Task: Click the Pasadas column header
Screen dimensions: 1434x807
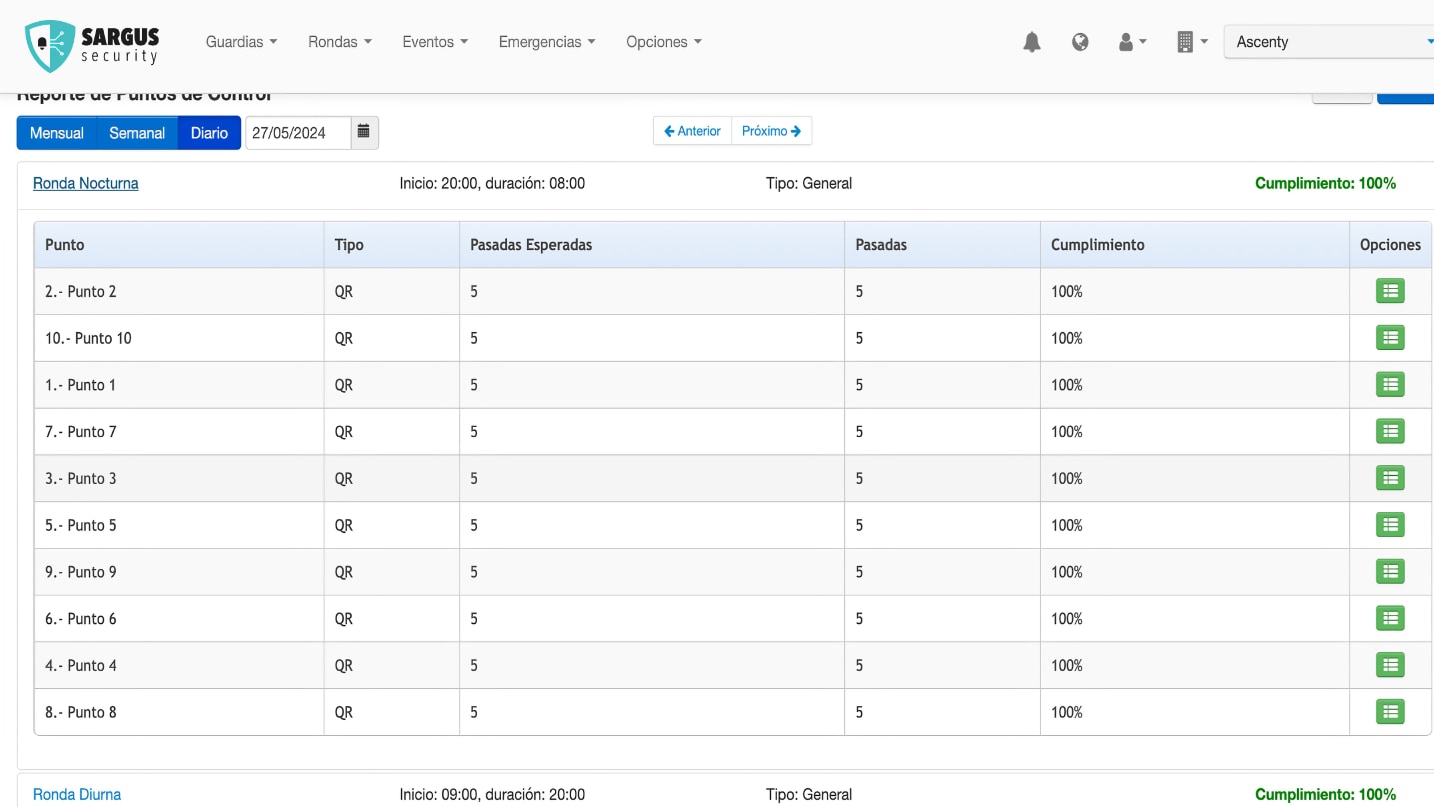Action: tap(943, 244)
